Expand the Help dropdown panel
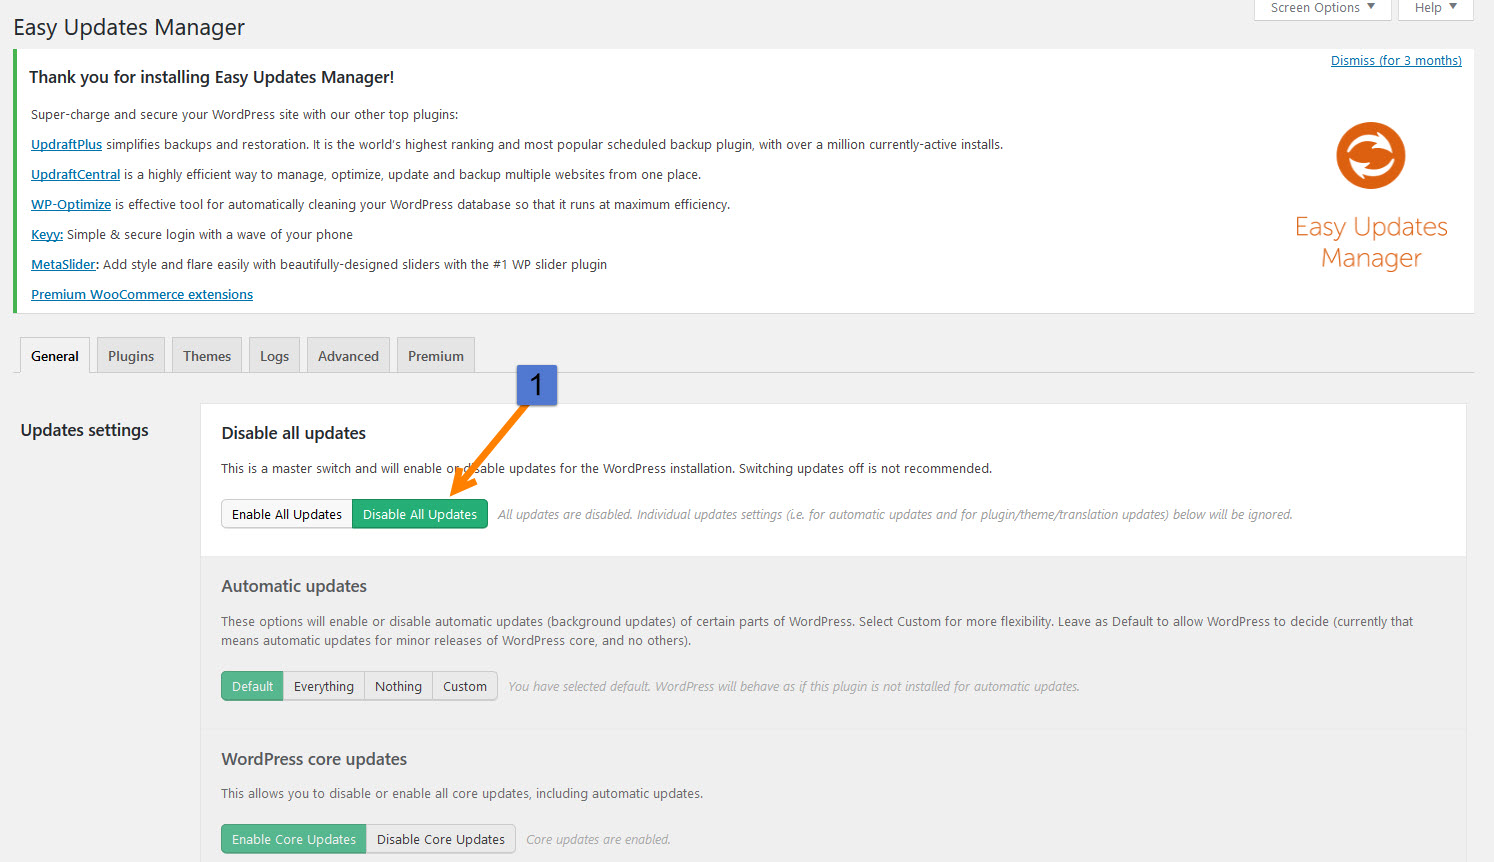The image size is (1494, 862). pyautogui.click(x=1435, y=8)
